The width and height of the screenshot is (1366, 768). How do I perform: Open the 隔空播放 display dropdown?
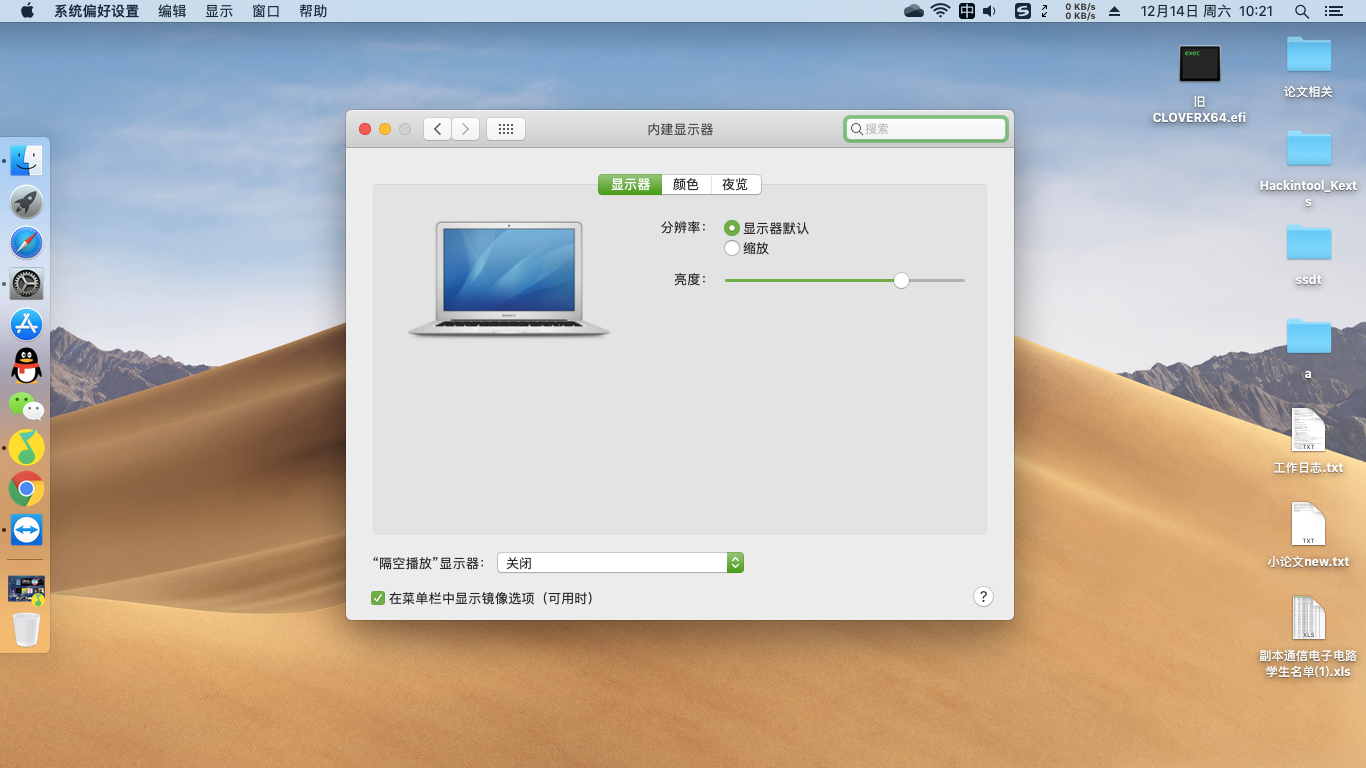point(620,563)
